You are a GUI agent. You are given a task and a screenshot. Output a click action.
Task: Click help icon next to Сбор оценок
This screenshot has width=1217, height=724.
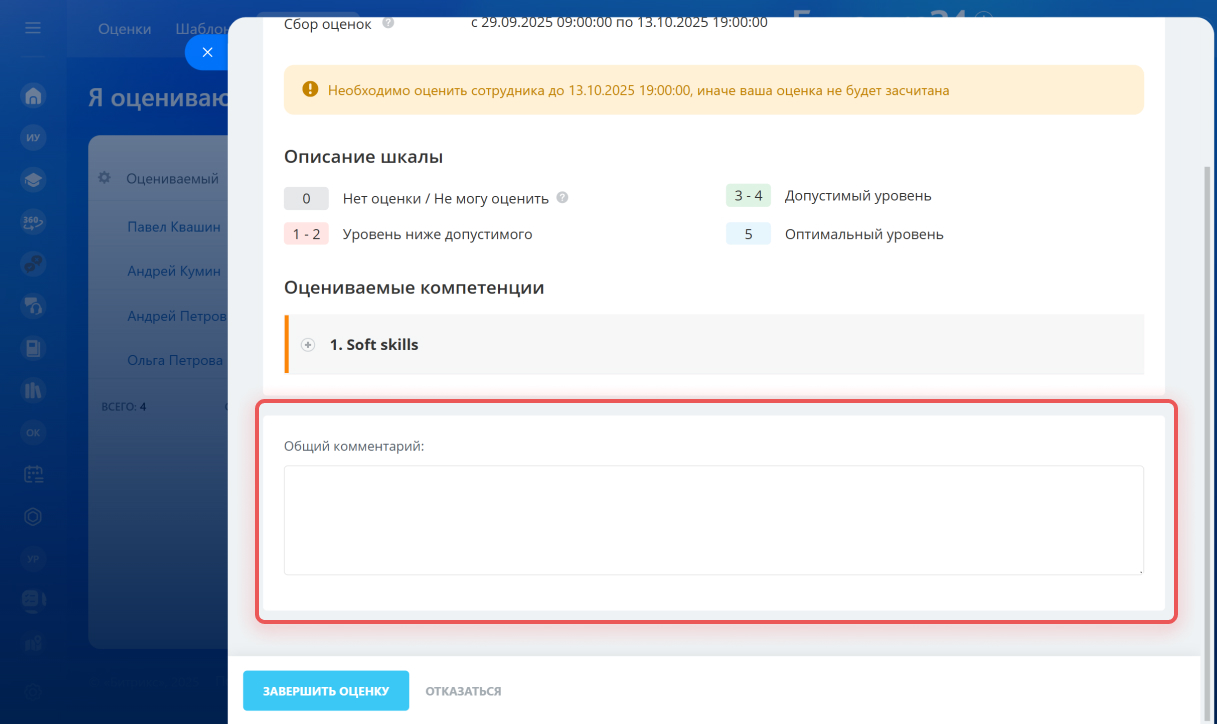388,22
